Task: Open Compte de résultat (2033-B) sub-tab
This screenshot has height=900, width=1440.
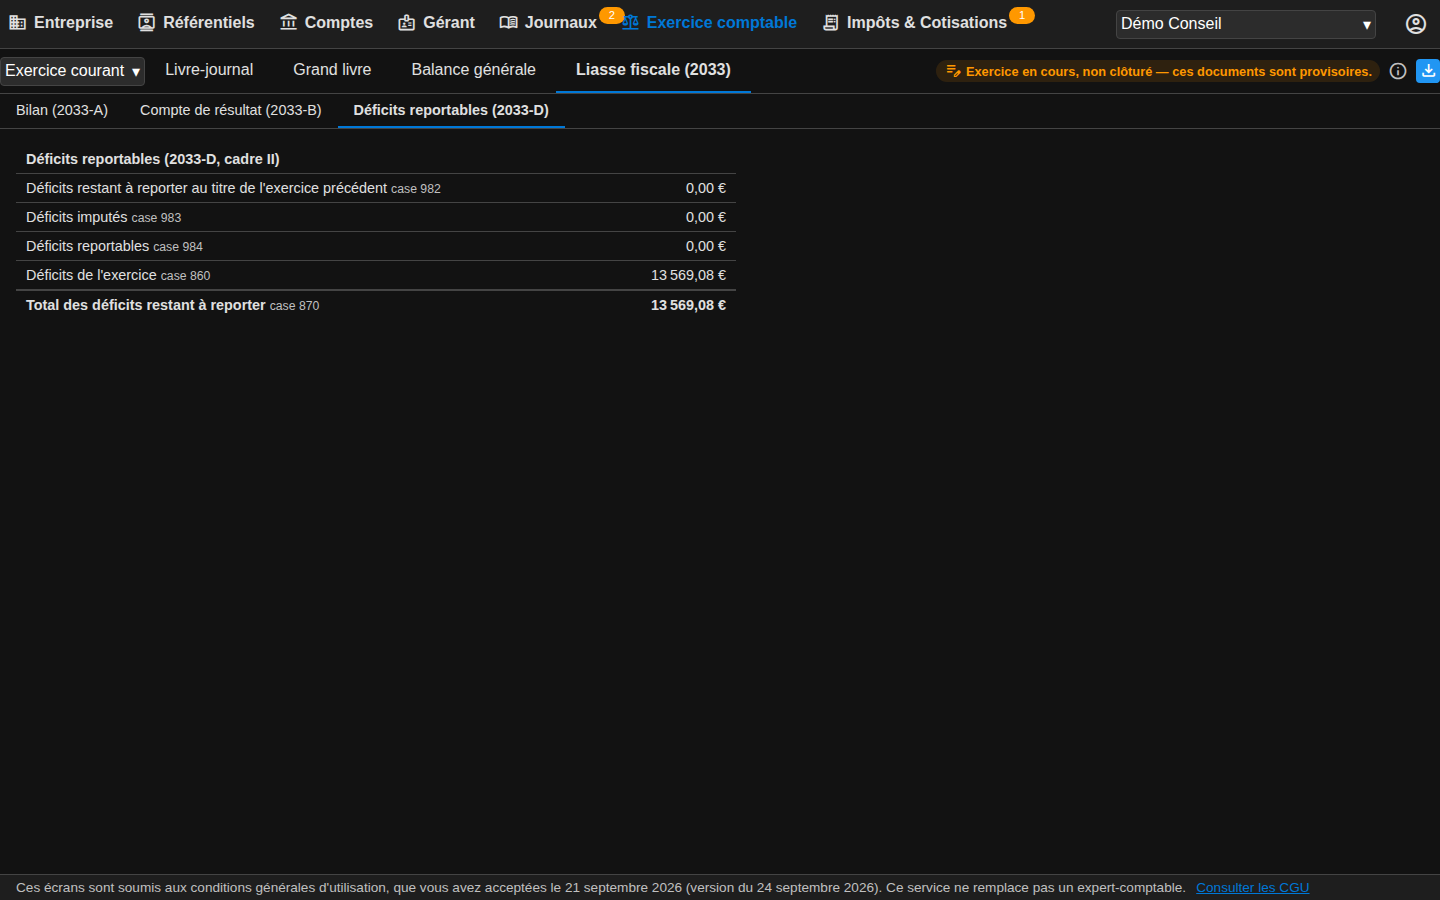Action: coord(231,110)
